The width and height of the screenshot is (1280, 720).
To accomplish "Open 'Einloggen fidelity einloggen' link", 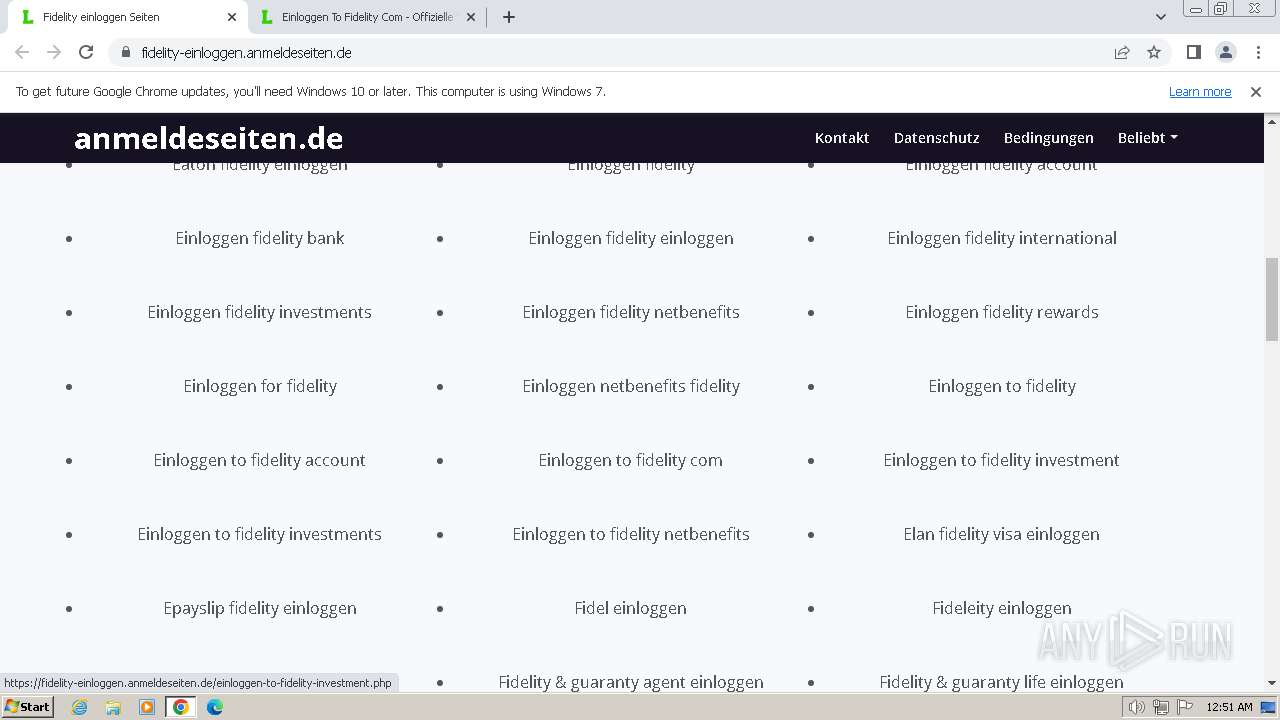I will (631, 238).
